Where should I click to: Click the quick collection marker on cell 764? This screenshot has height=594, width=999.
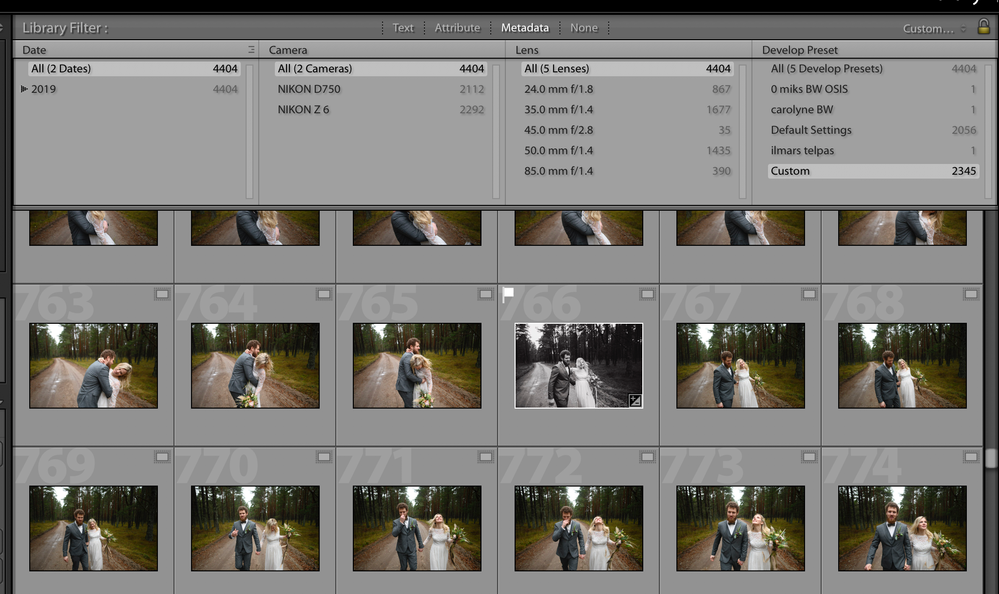point(324,294)
